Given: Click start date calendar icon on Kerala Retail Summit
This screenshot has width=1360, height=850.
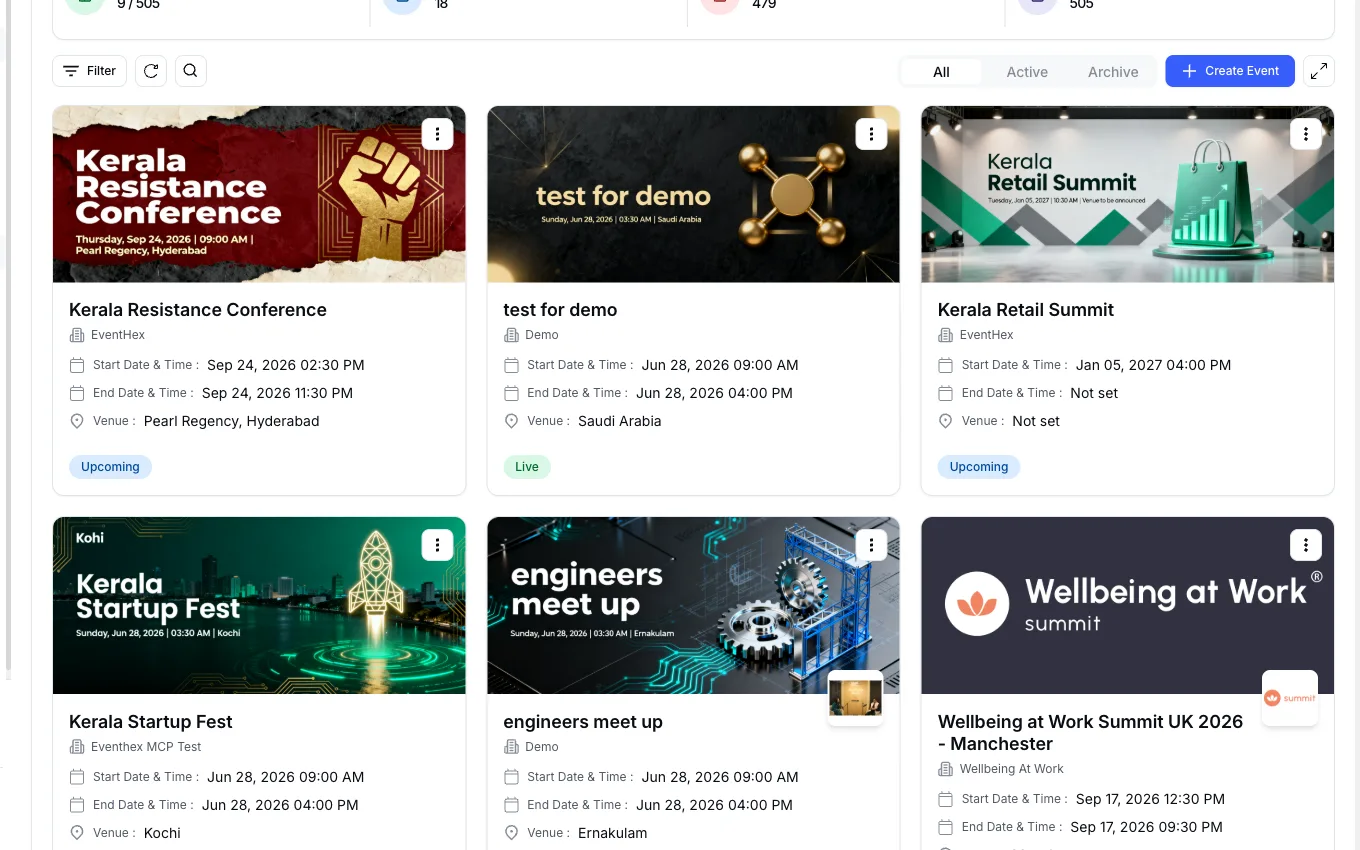Looking at the screenshot, I should pyautogui.click(x=945, y=365).
